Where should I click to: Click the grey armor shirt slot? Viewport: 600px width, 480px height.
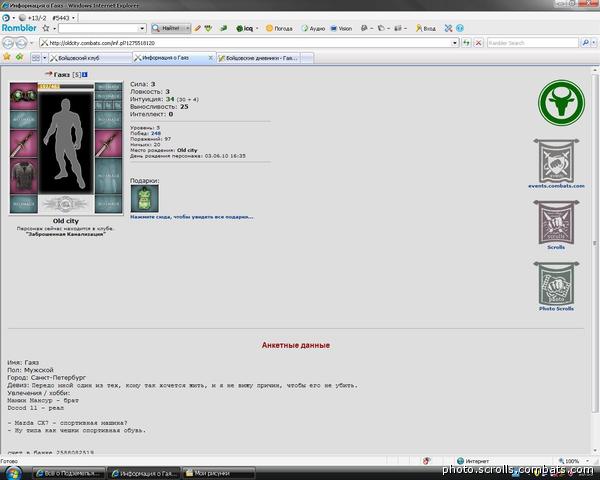click(x=24, y=176)
